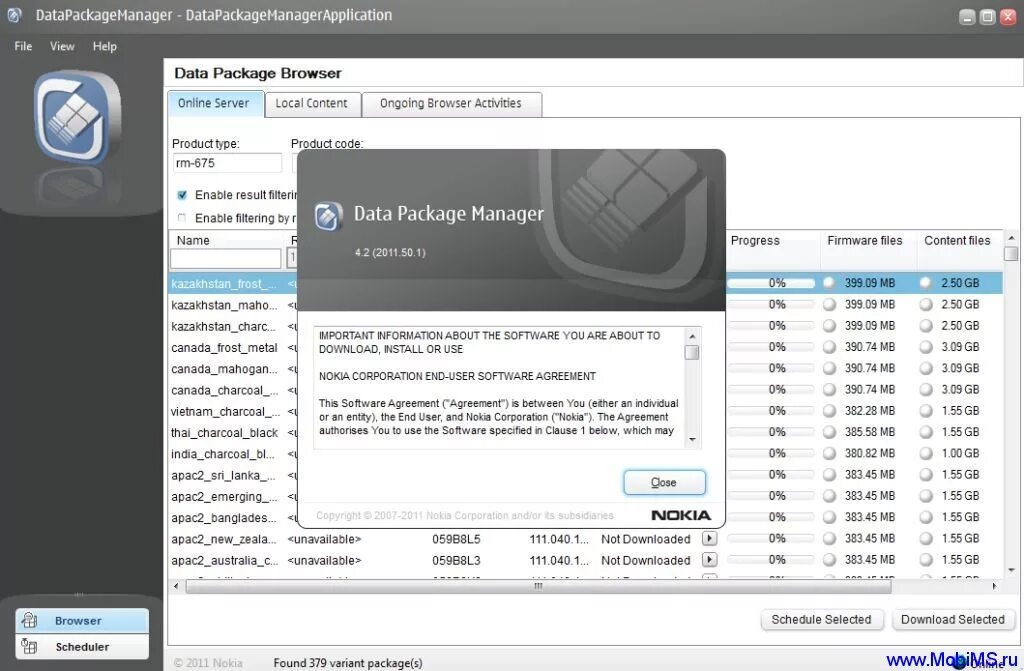Select firmware radio for apac2_australia row
Viewport: 1024px width, 671px height.
[829, 560]
